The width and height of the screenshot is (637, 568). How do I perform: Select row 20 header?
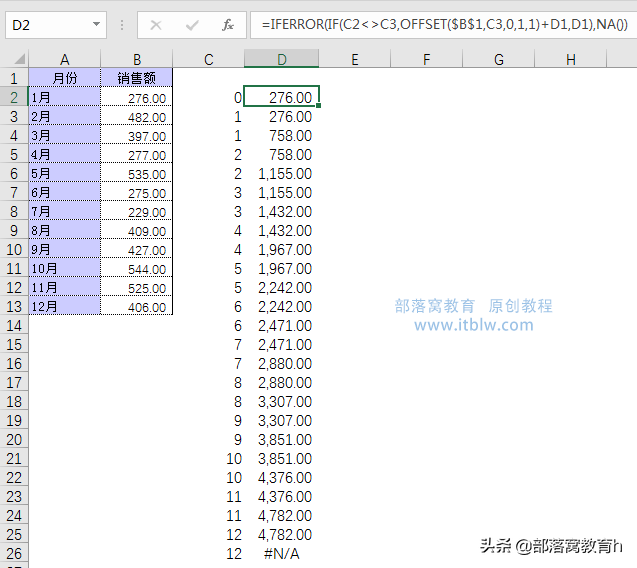click(x=14, y=440)
